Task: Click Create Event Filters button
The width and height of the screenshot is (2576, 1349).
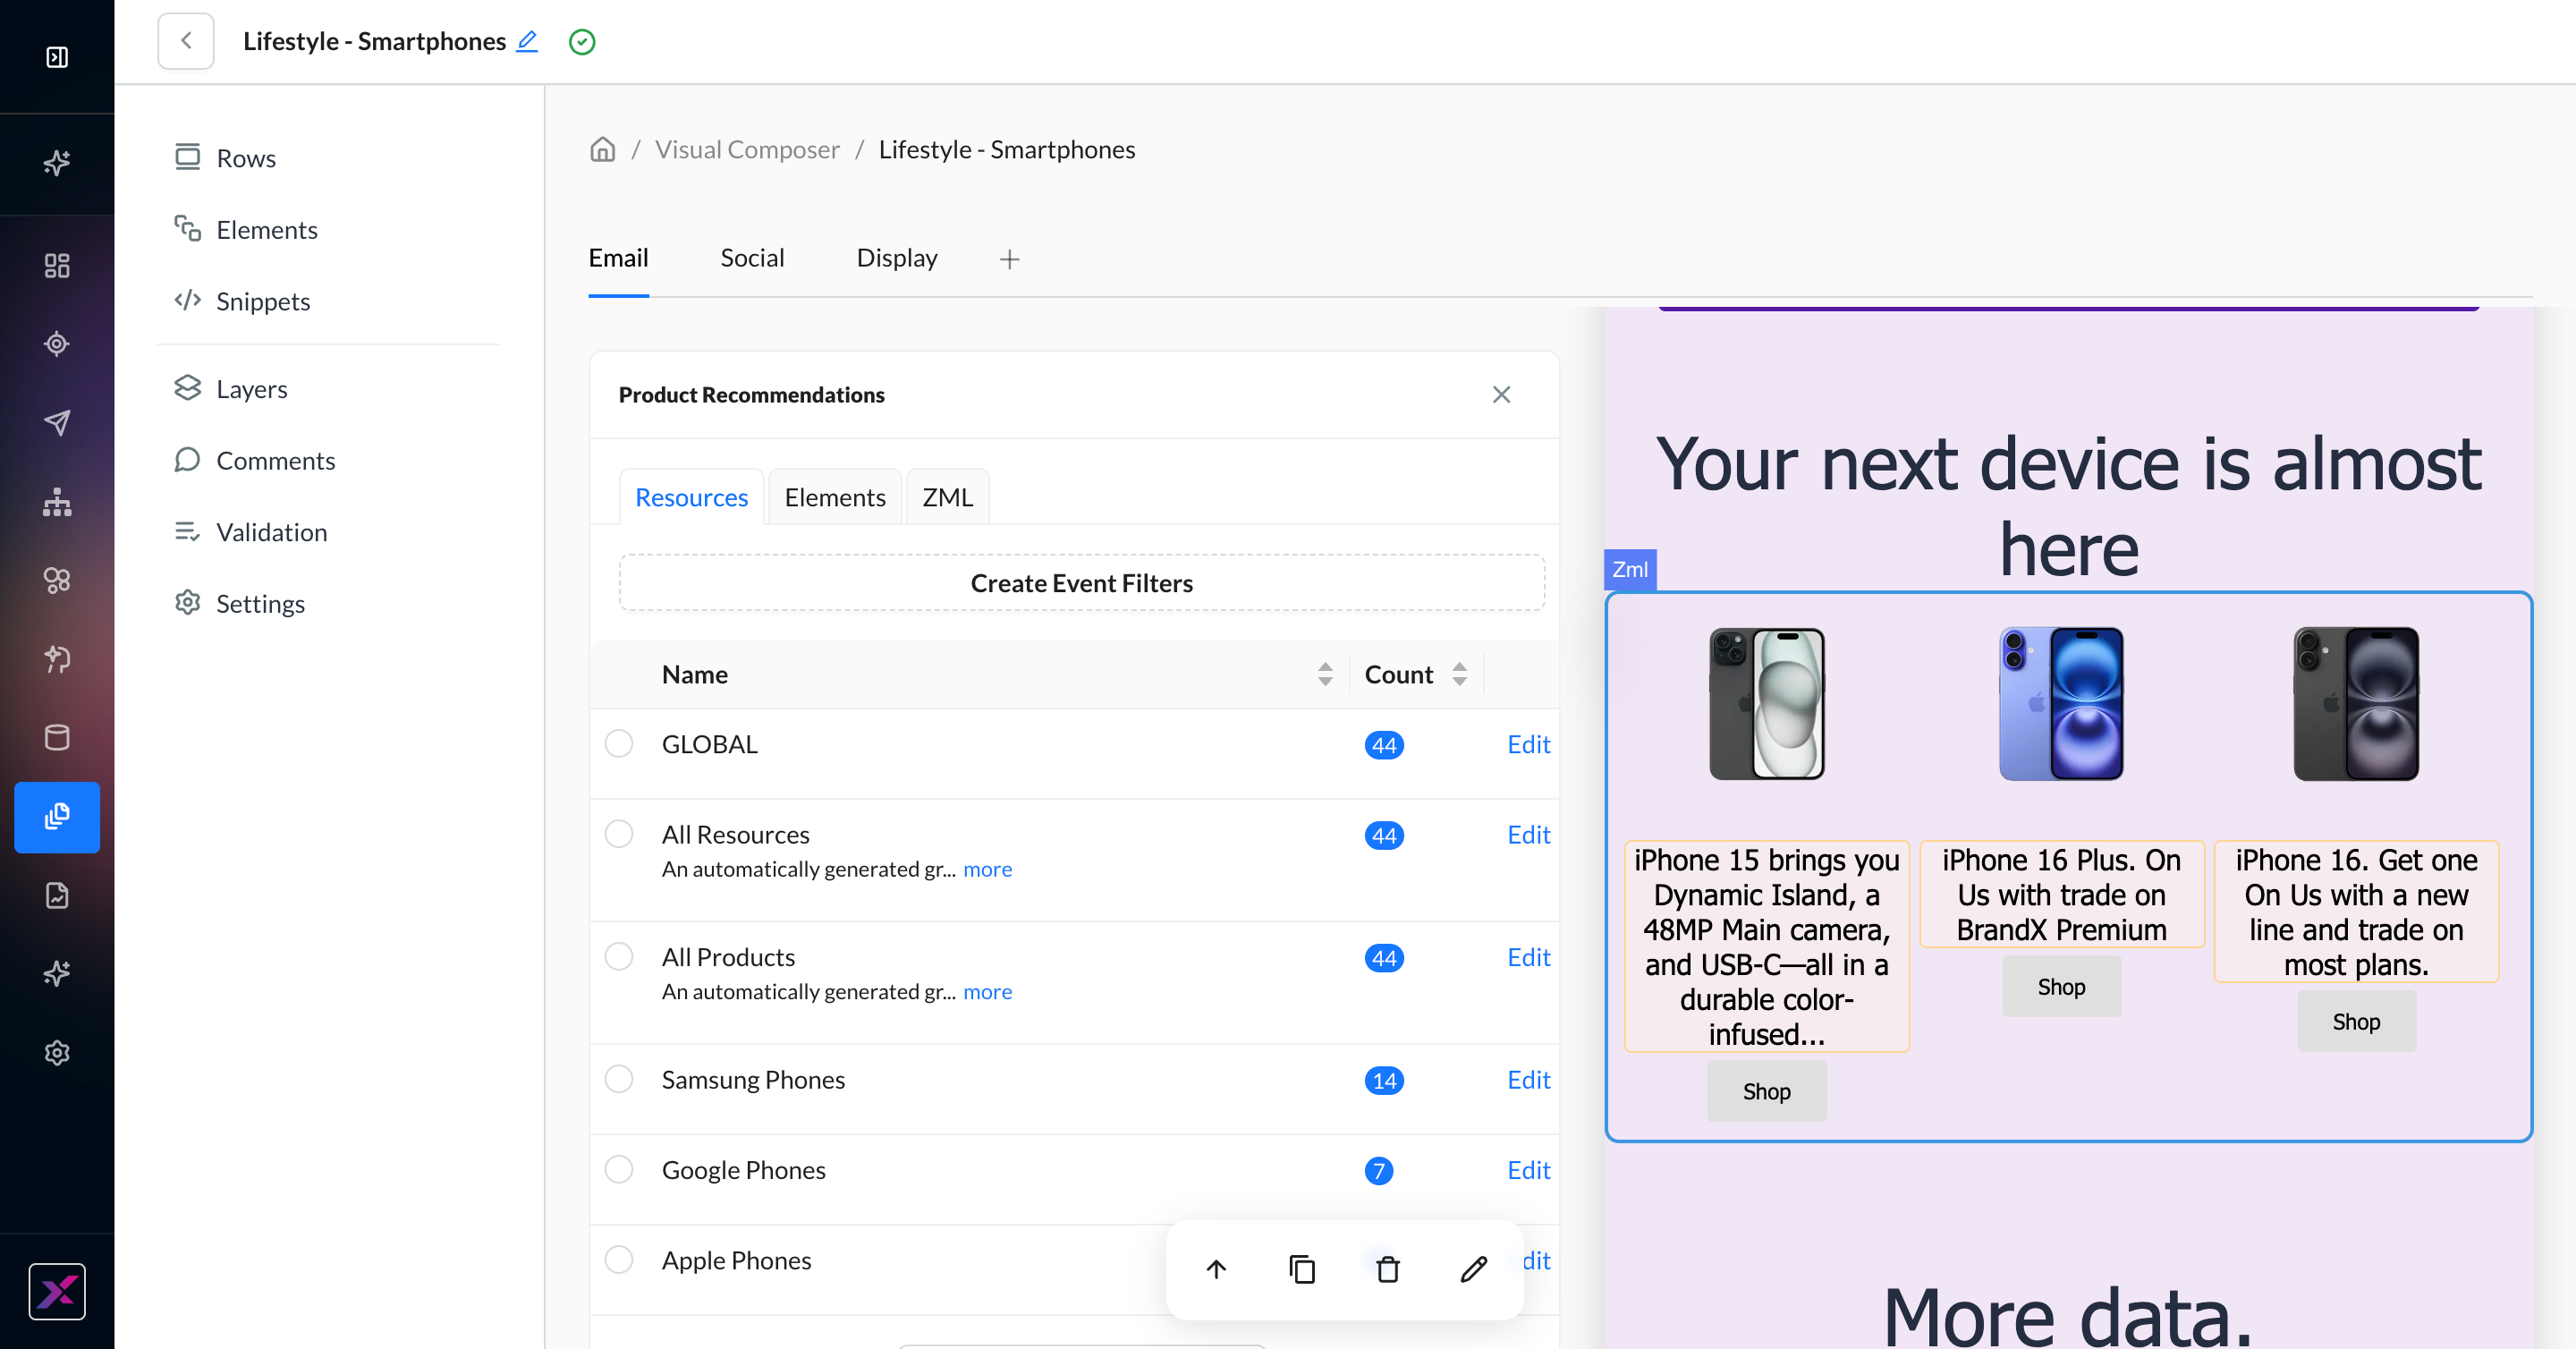Action: [1082, 583]
